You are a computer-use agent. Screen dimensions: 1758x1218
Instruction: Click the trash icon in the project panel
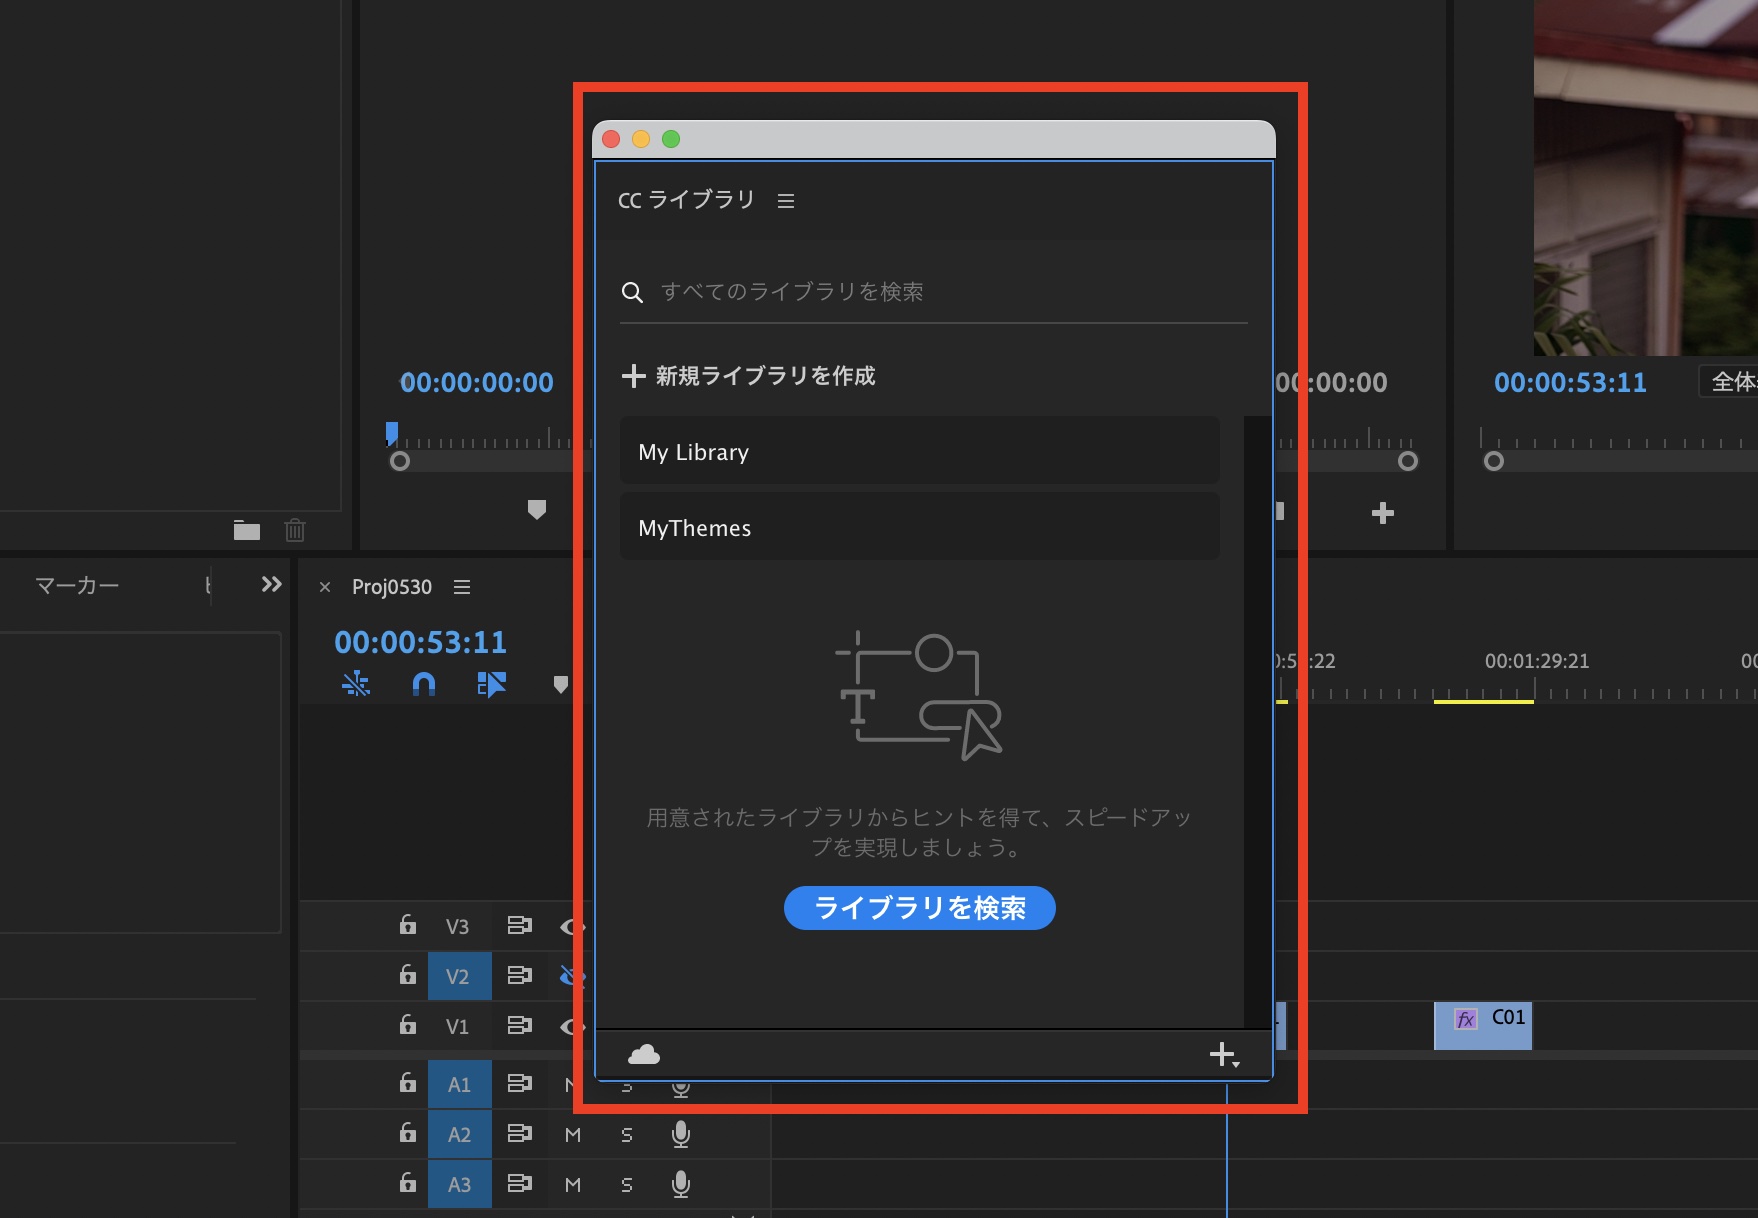(295, 530)
